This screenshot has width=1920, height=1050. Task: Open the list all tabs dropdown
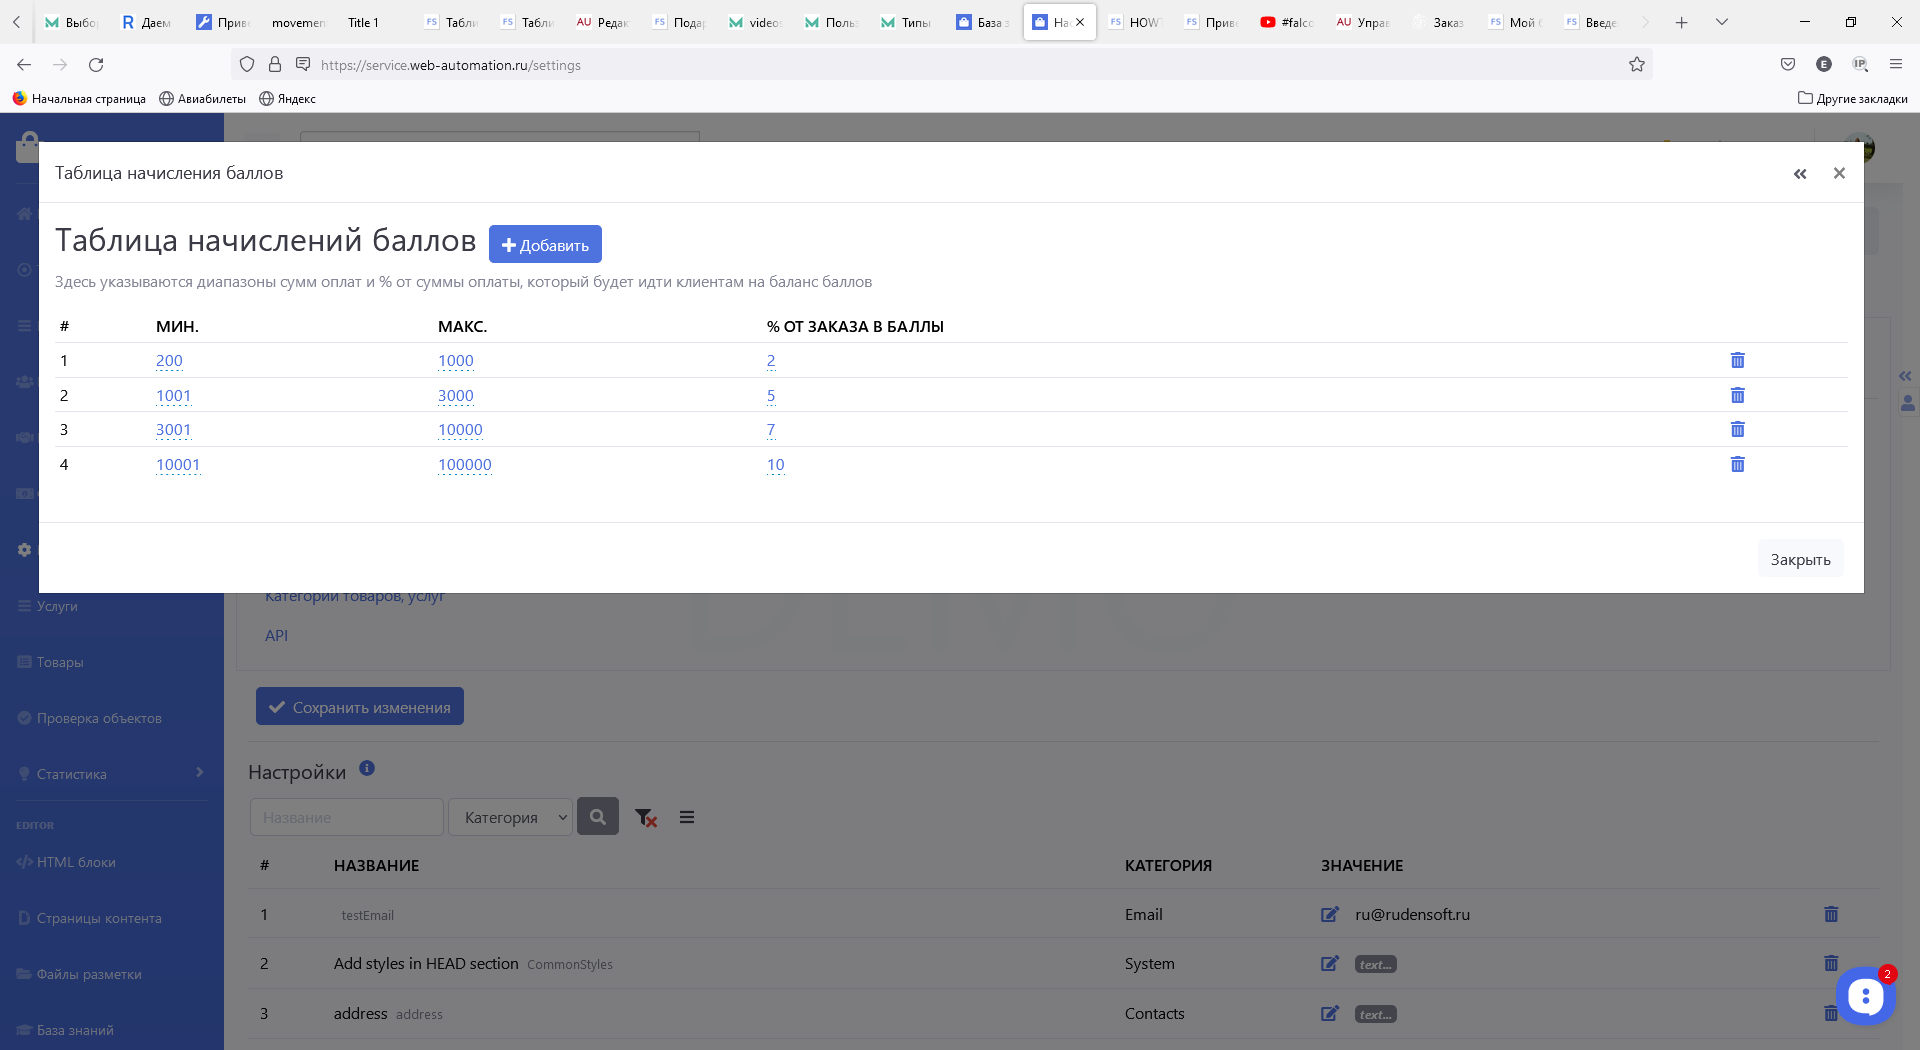coord(1721,22)
